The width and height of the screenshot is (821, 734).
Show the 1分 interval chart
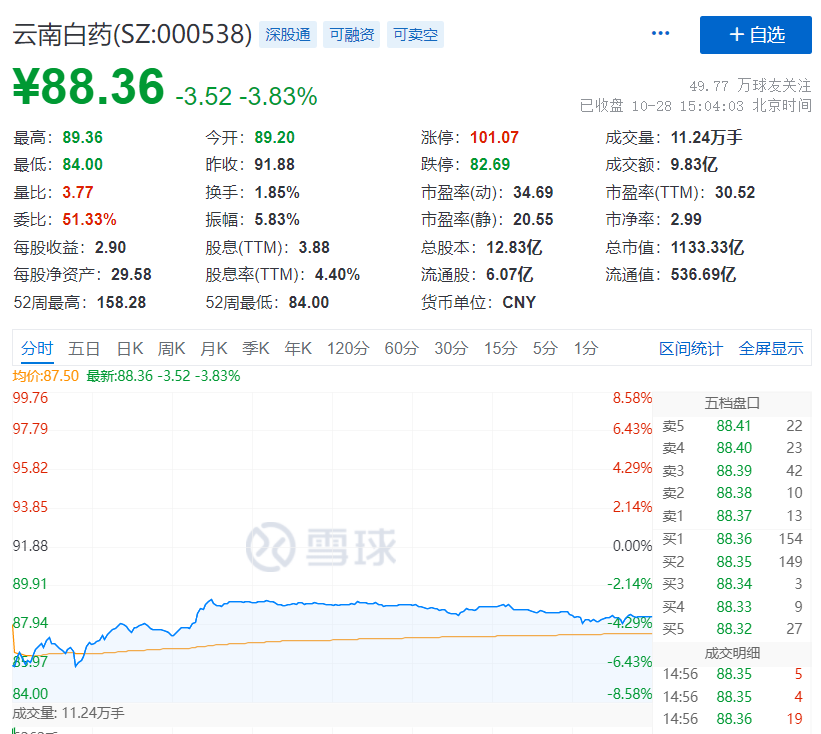tap(585, 349)
